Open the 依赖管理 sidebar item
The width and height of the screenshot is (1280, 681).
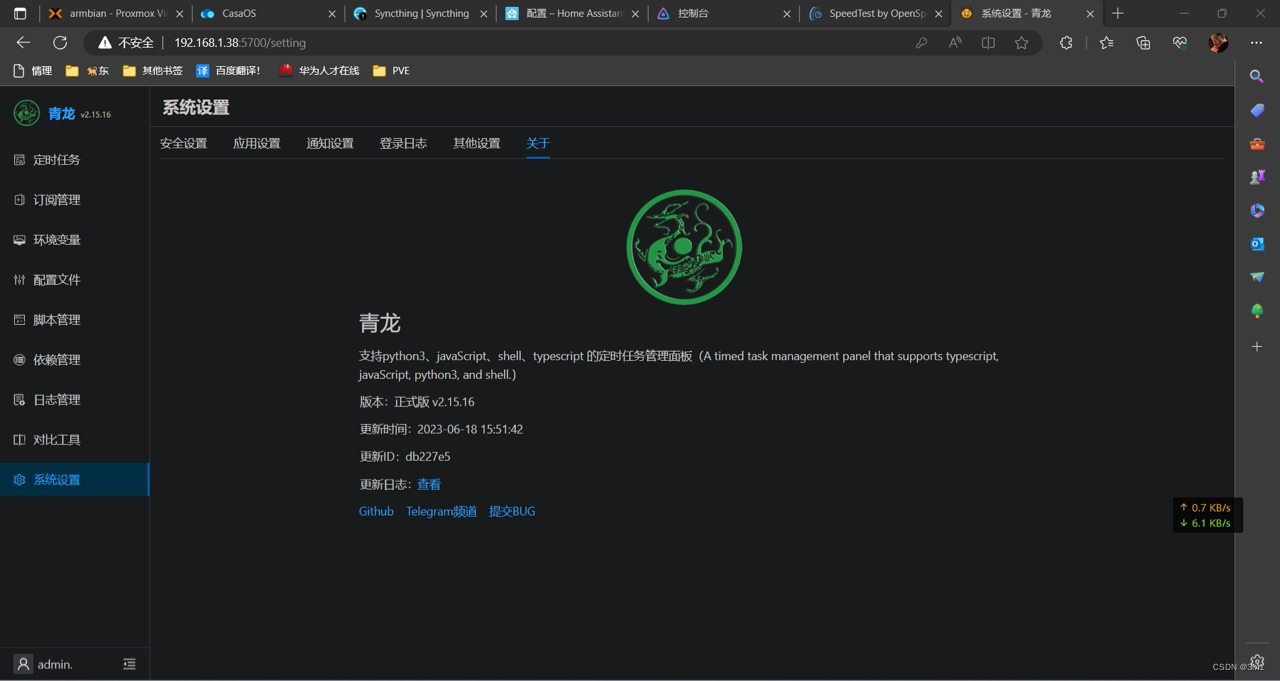pyautogui.click(x=74, y=360)
